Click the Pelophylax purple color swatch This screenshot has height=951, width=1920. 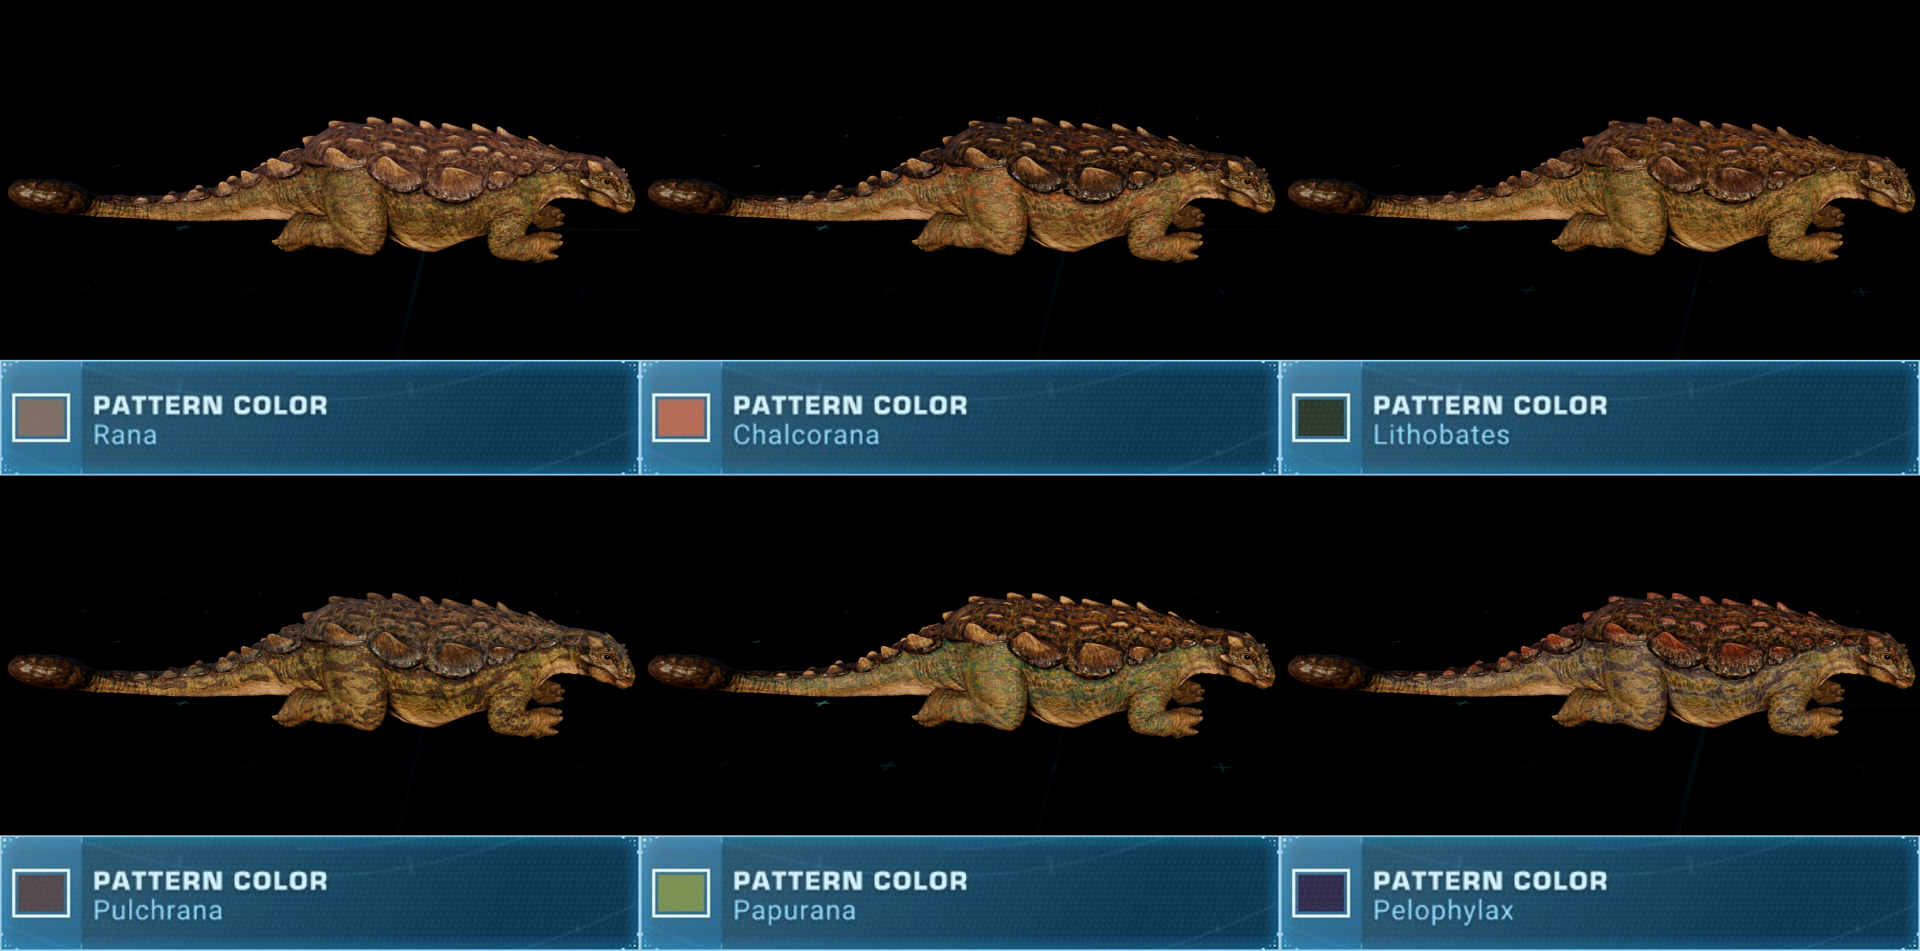point(1321,893)
